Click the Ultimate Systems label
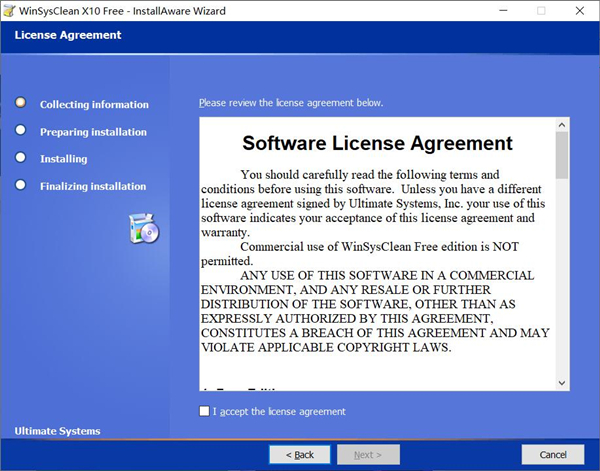600x471 pixels. pyautogui.click(x=58, y=431)
